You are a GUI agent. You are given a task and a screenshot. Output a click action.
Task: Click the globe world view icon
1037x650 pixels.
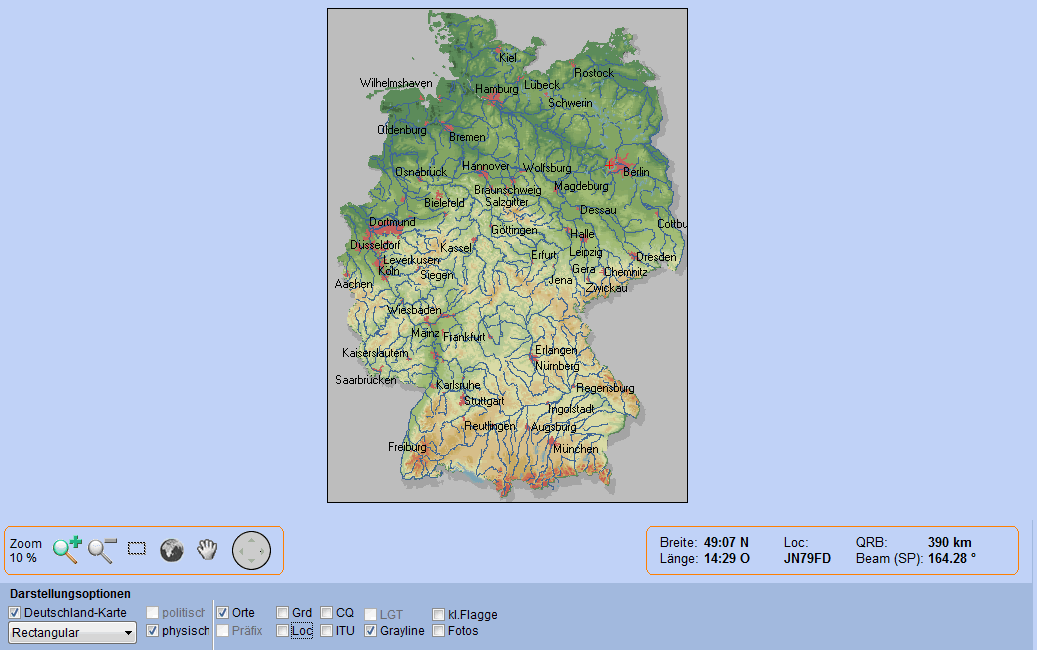click(172, 550)
